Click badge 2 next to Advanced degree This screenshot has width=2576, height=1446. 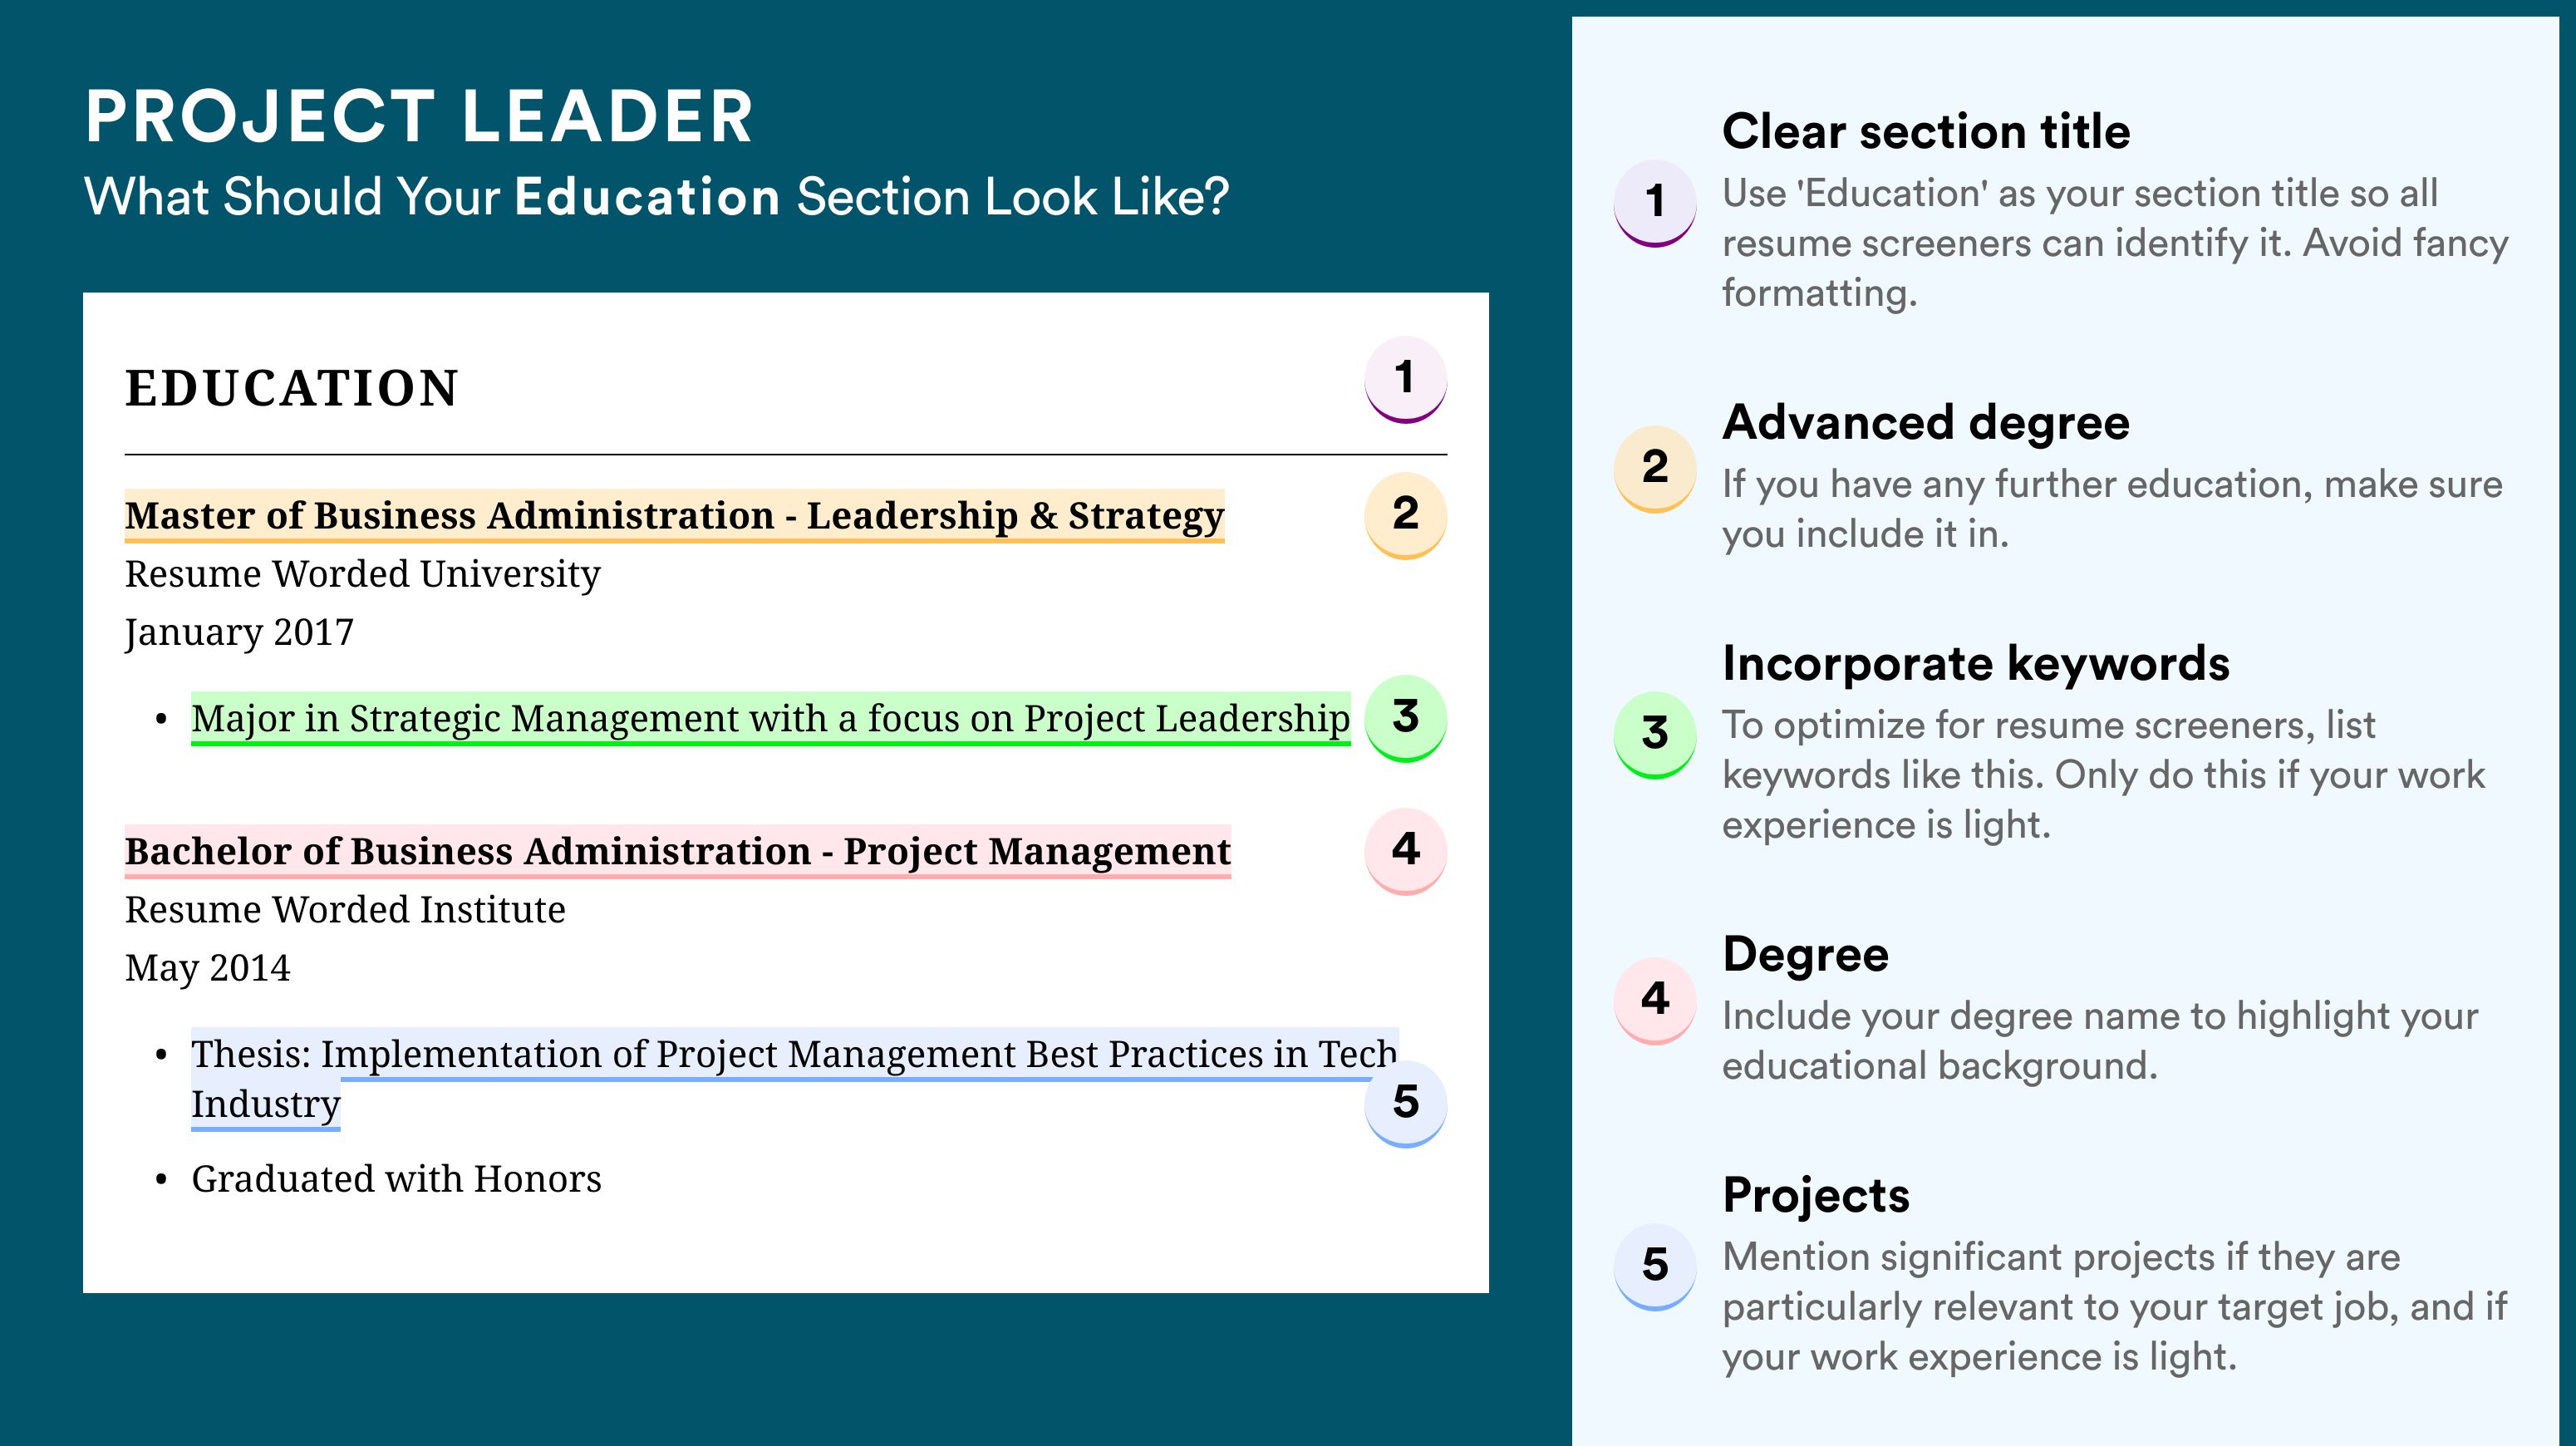pos(1655,469)
